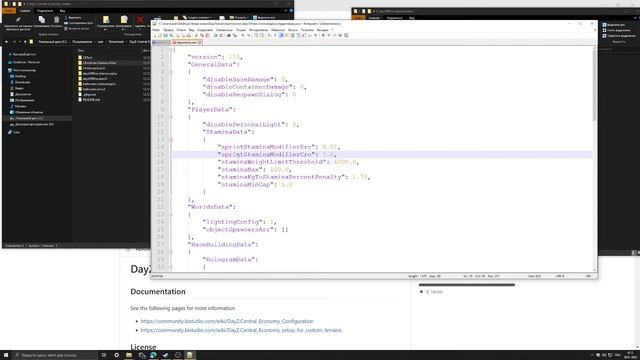Viewport: 640px width, 360px height.
Task: Click the Paste icon in Notepad++ toolbar
Action: coord(208,36)
